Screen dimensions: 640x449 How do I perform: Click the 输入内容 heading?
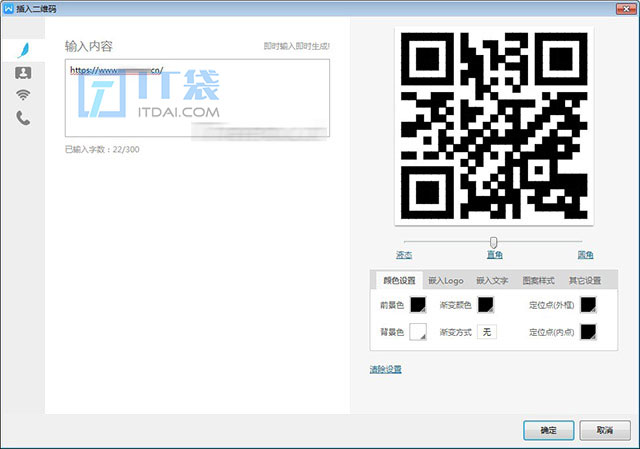pos(89,46)
